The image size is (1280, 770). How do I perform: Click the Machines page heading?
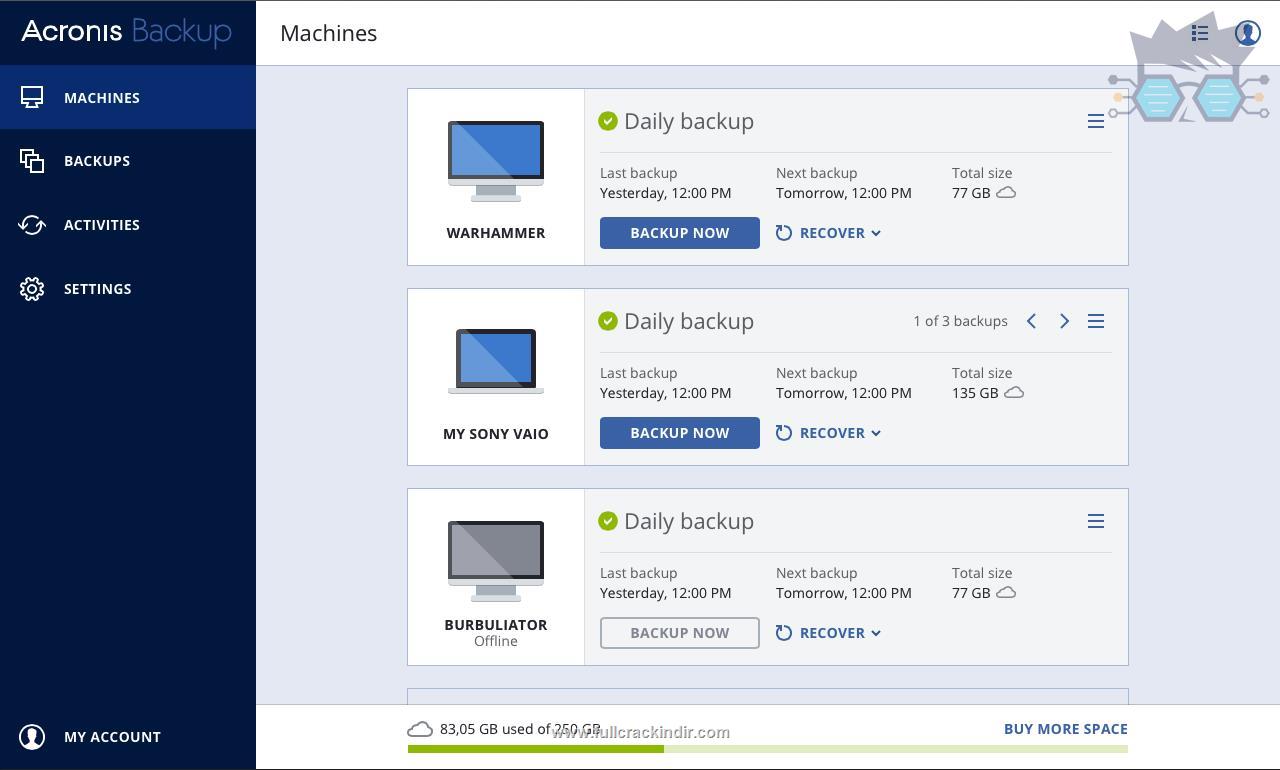(x=329, y=33)
